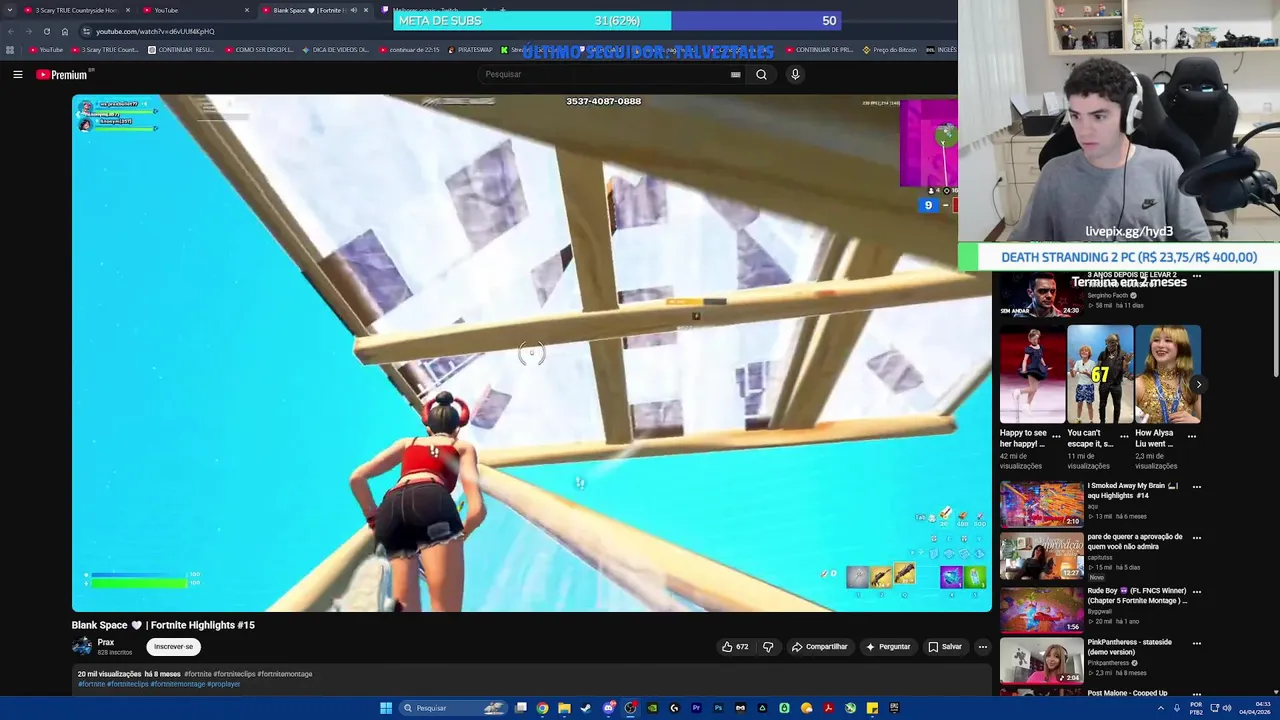Click the YouTube Premium logo
Screen dimensions: 1280x720
tap(64, 74)
